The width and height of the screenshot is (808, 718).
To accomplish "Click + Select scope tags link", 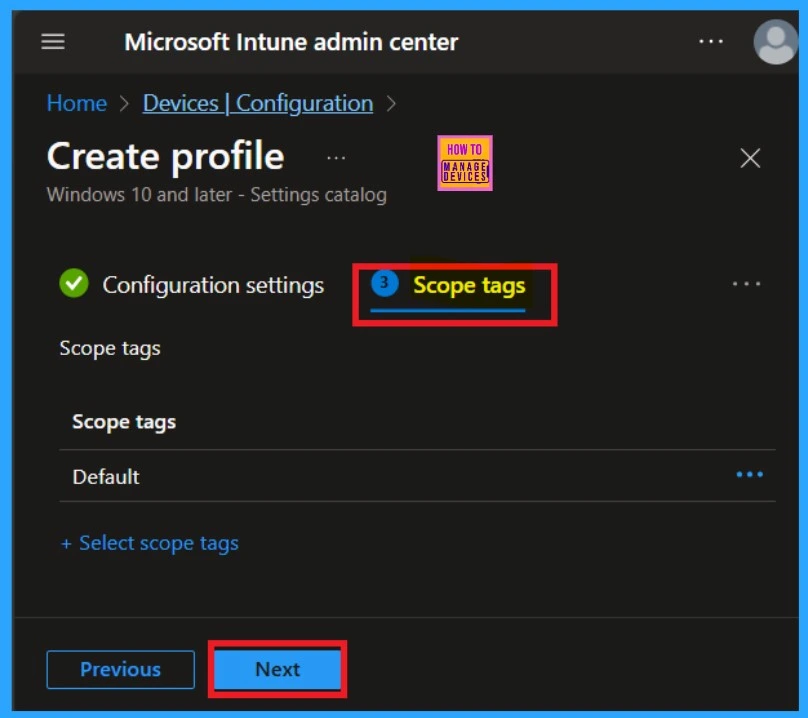I will pyautogui.click(x=150, y=543).
